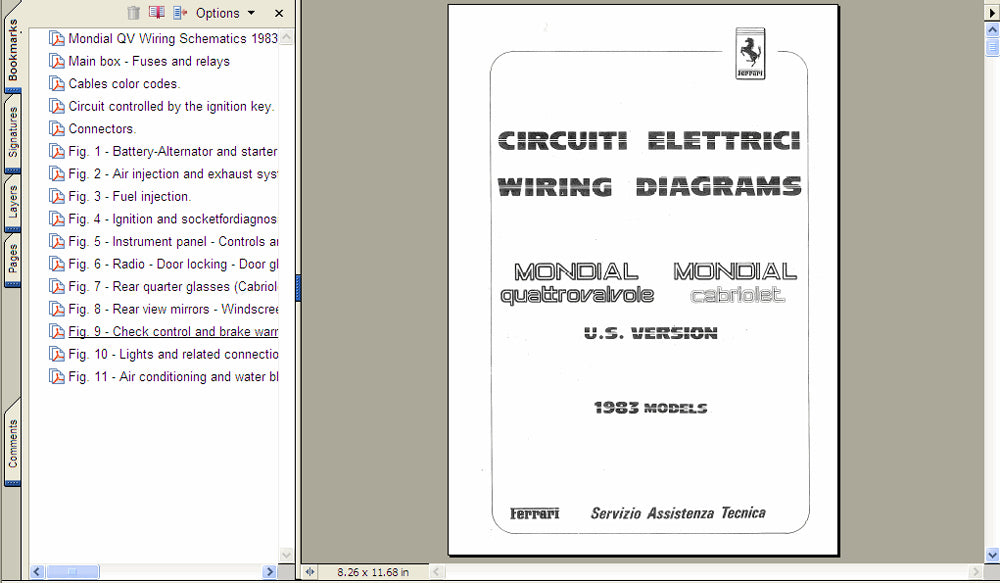Close the bookmarks panel

(x=279, y=13)
